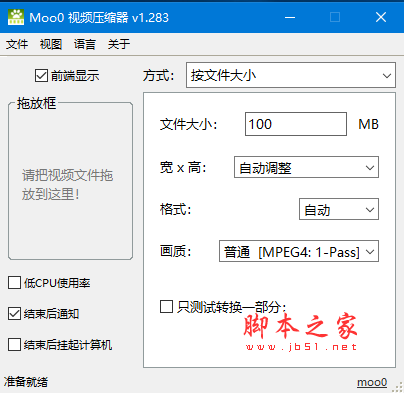Open the 格式 dropdown set to 自动
Image resolution: width=404 pixels, height=393 pixels.
[x=339, y=209]
